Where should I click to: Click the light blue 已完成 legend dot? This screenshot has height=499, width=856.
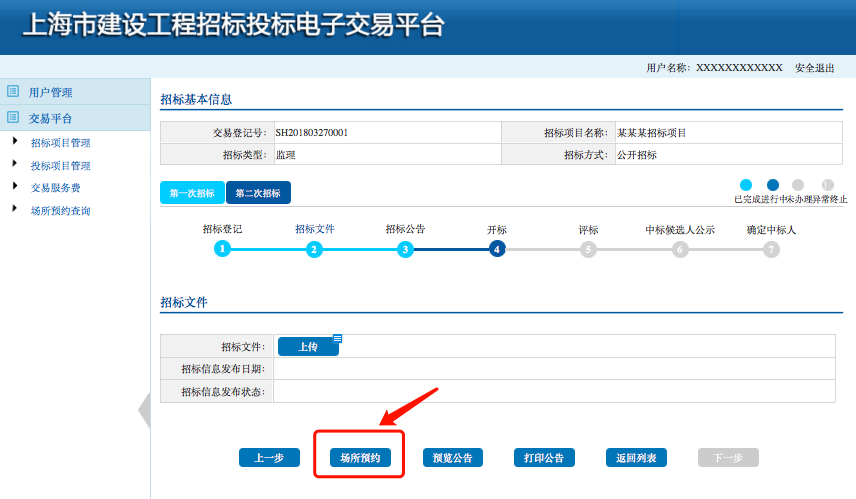click(x=746, y=185)
